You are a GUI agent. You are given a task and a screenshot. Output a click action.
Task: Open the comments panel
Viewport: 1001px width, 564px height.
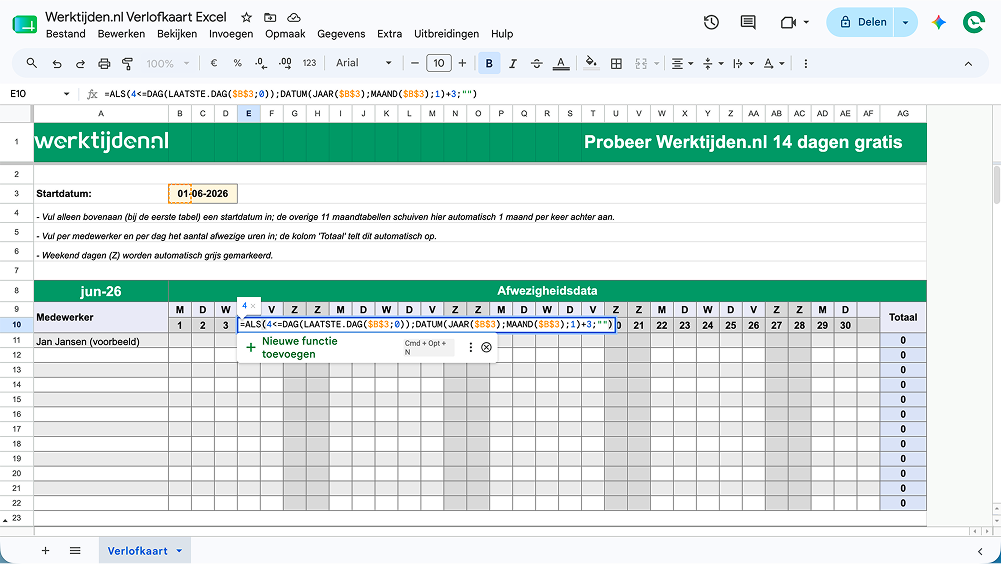[x=748, y=22]
